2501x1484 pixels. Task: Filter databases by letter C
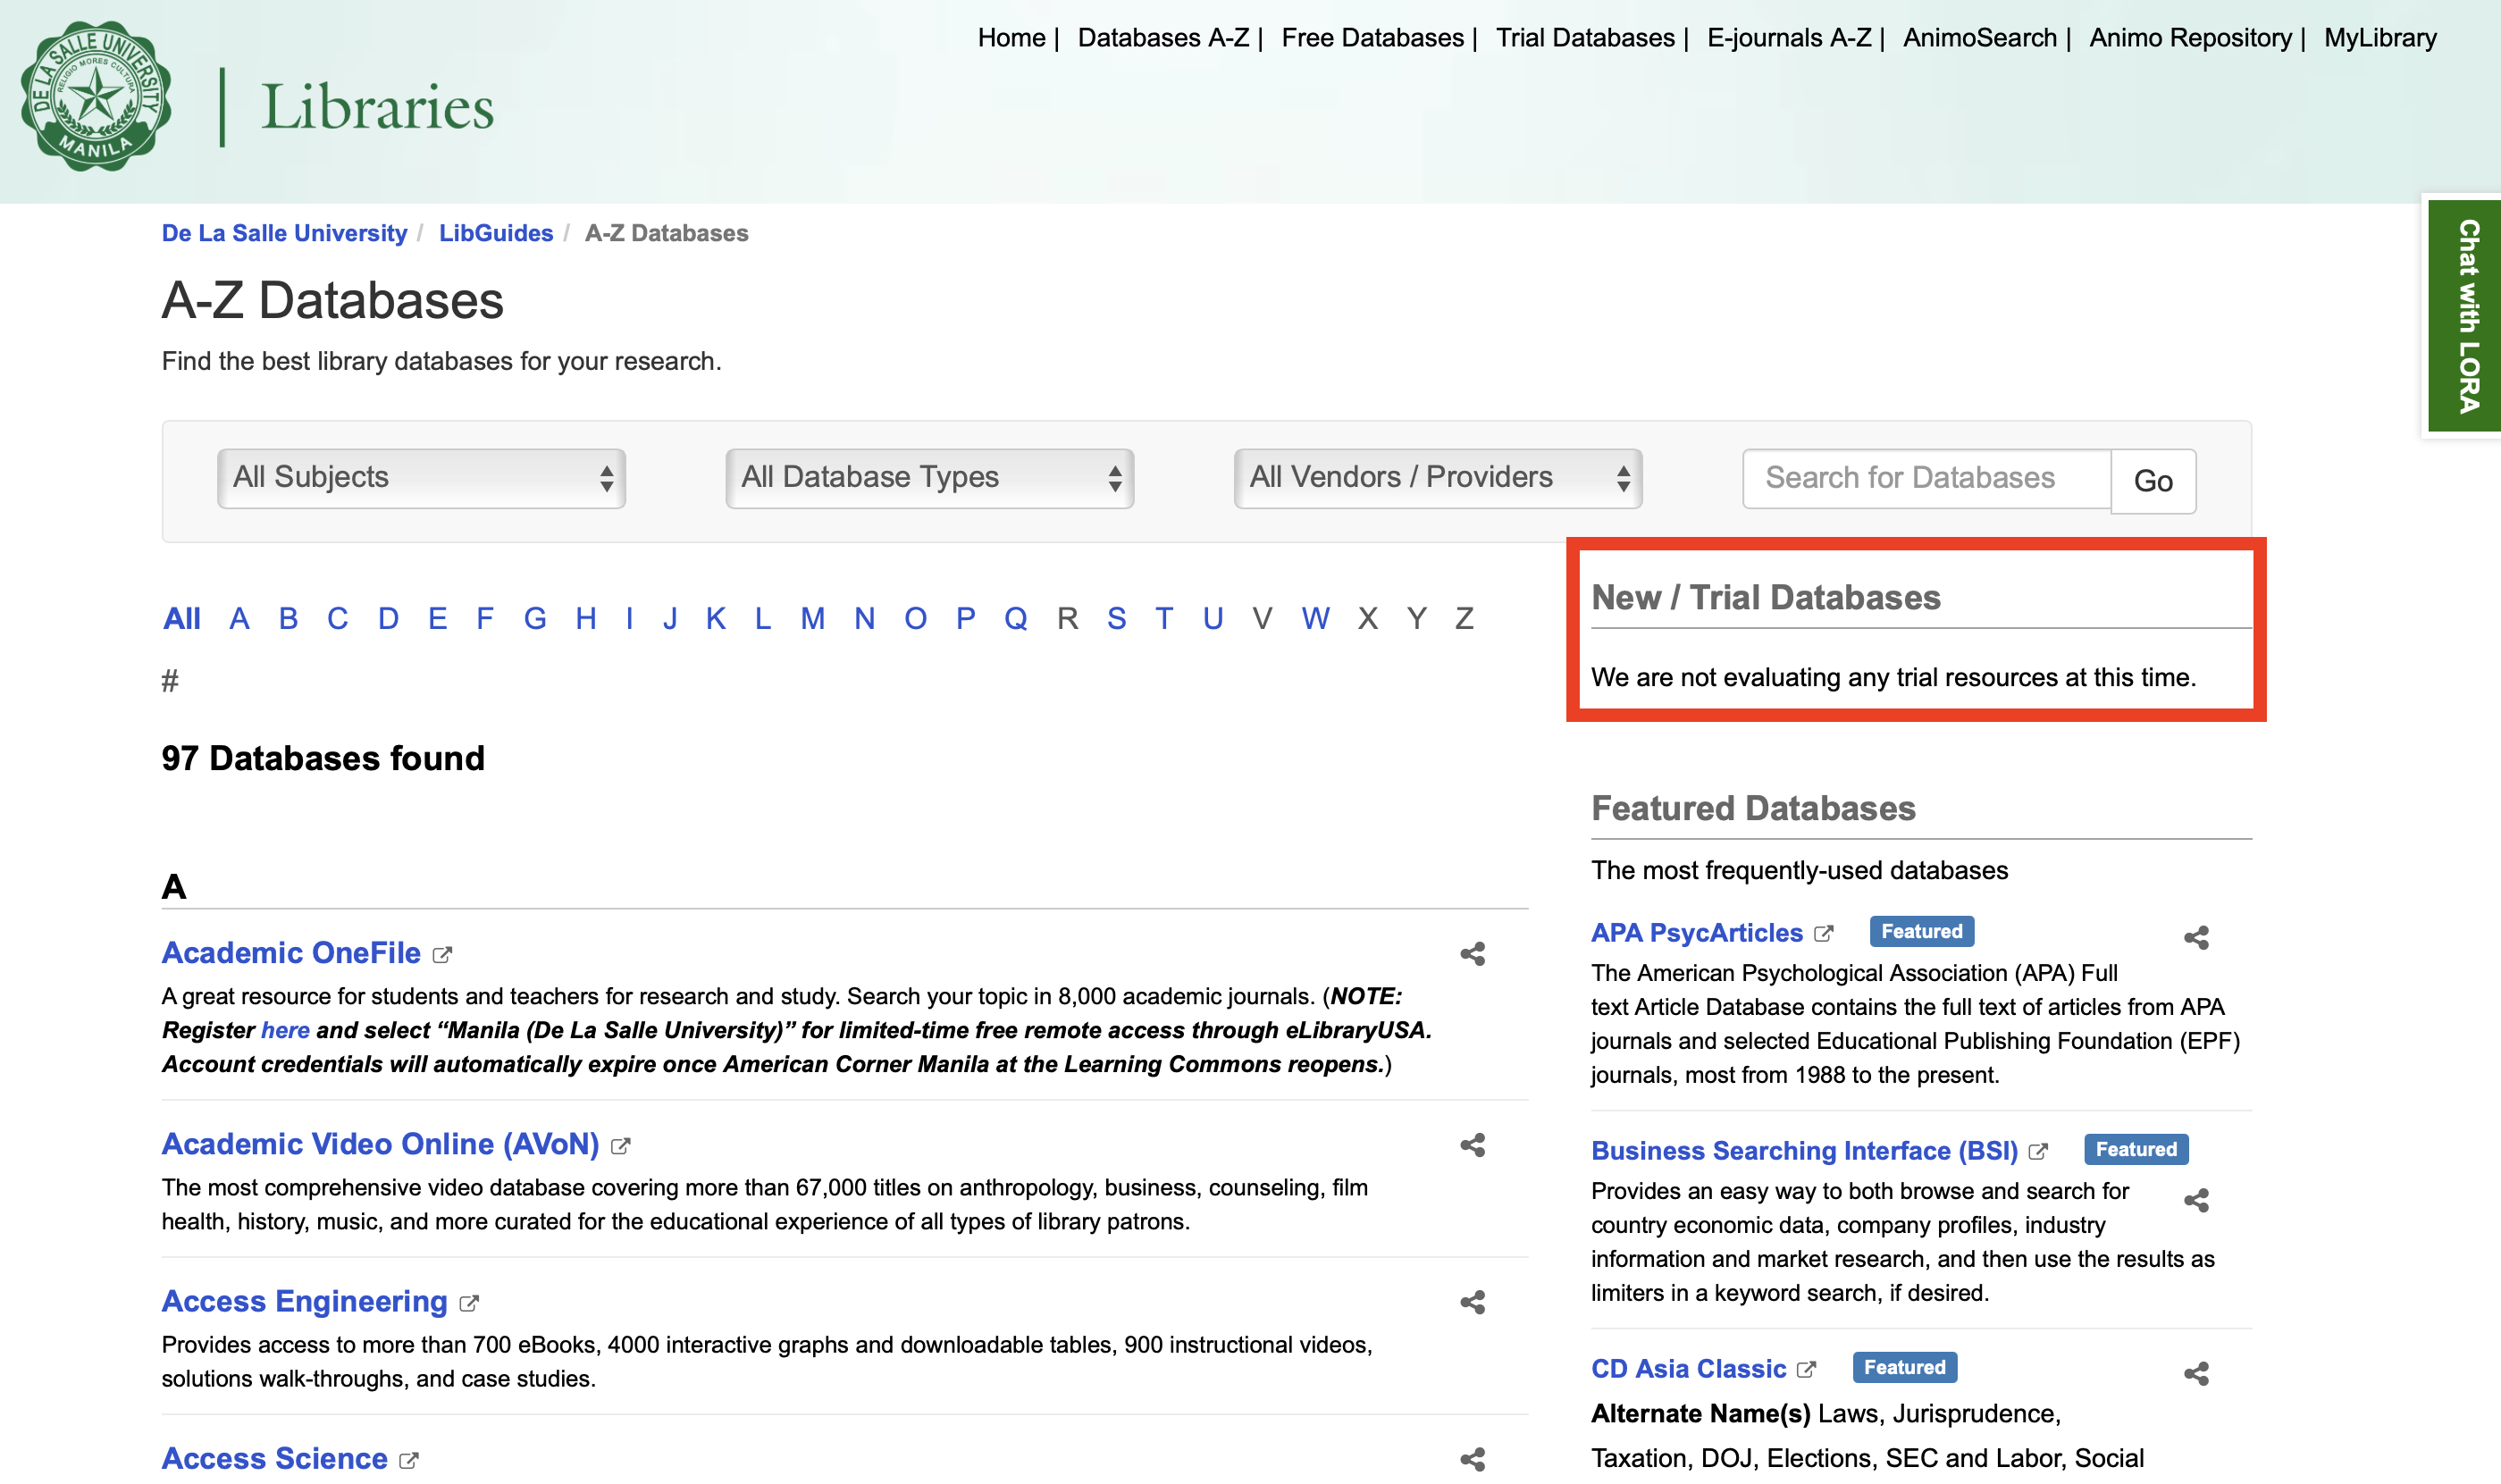pyautogui.click(x=337, y=619)
